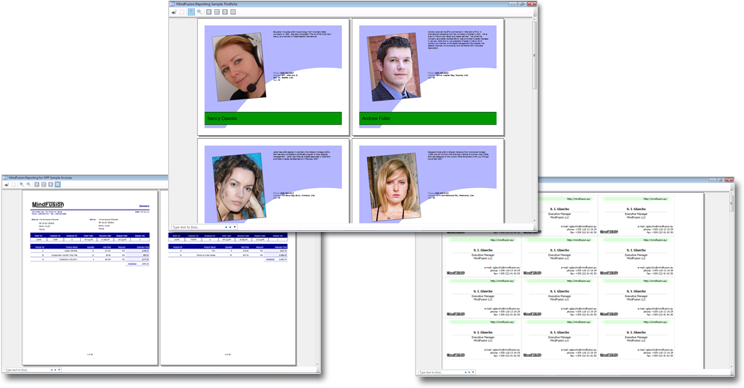This screenshot has height=388, width=744.
Task: Click highlighted two-pages icon in Invoices toolbar
Action: click(x=57, y=185)
